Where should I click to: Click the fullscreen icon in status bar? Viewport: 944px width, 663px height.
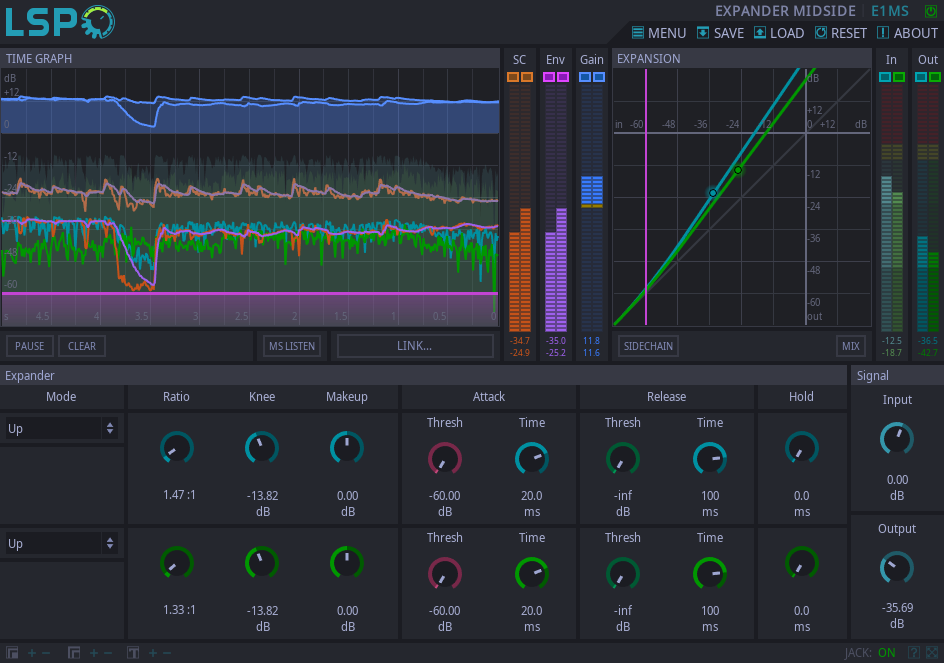point(932,653)
